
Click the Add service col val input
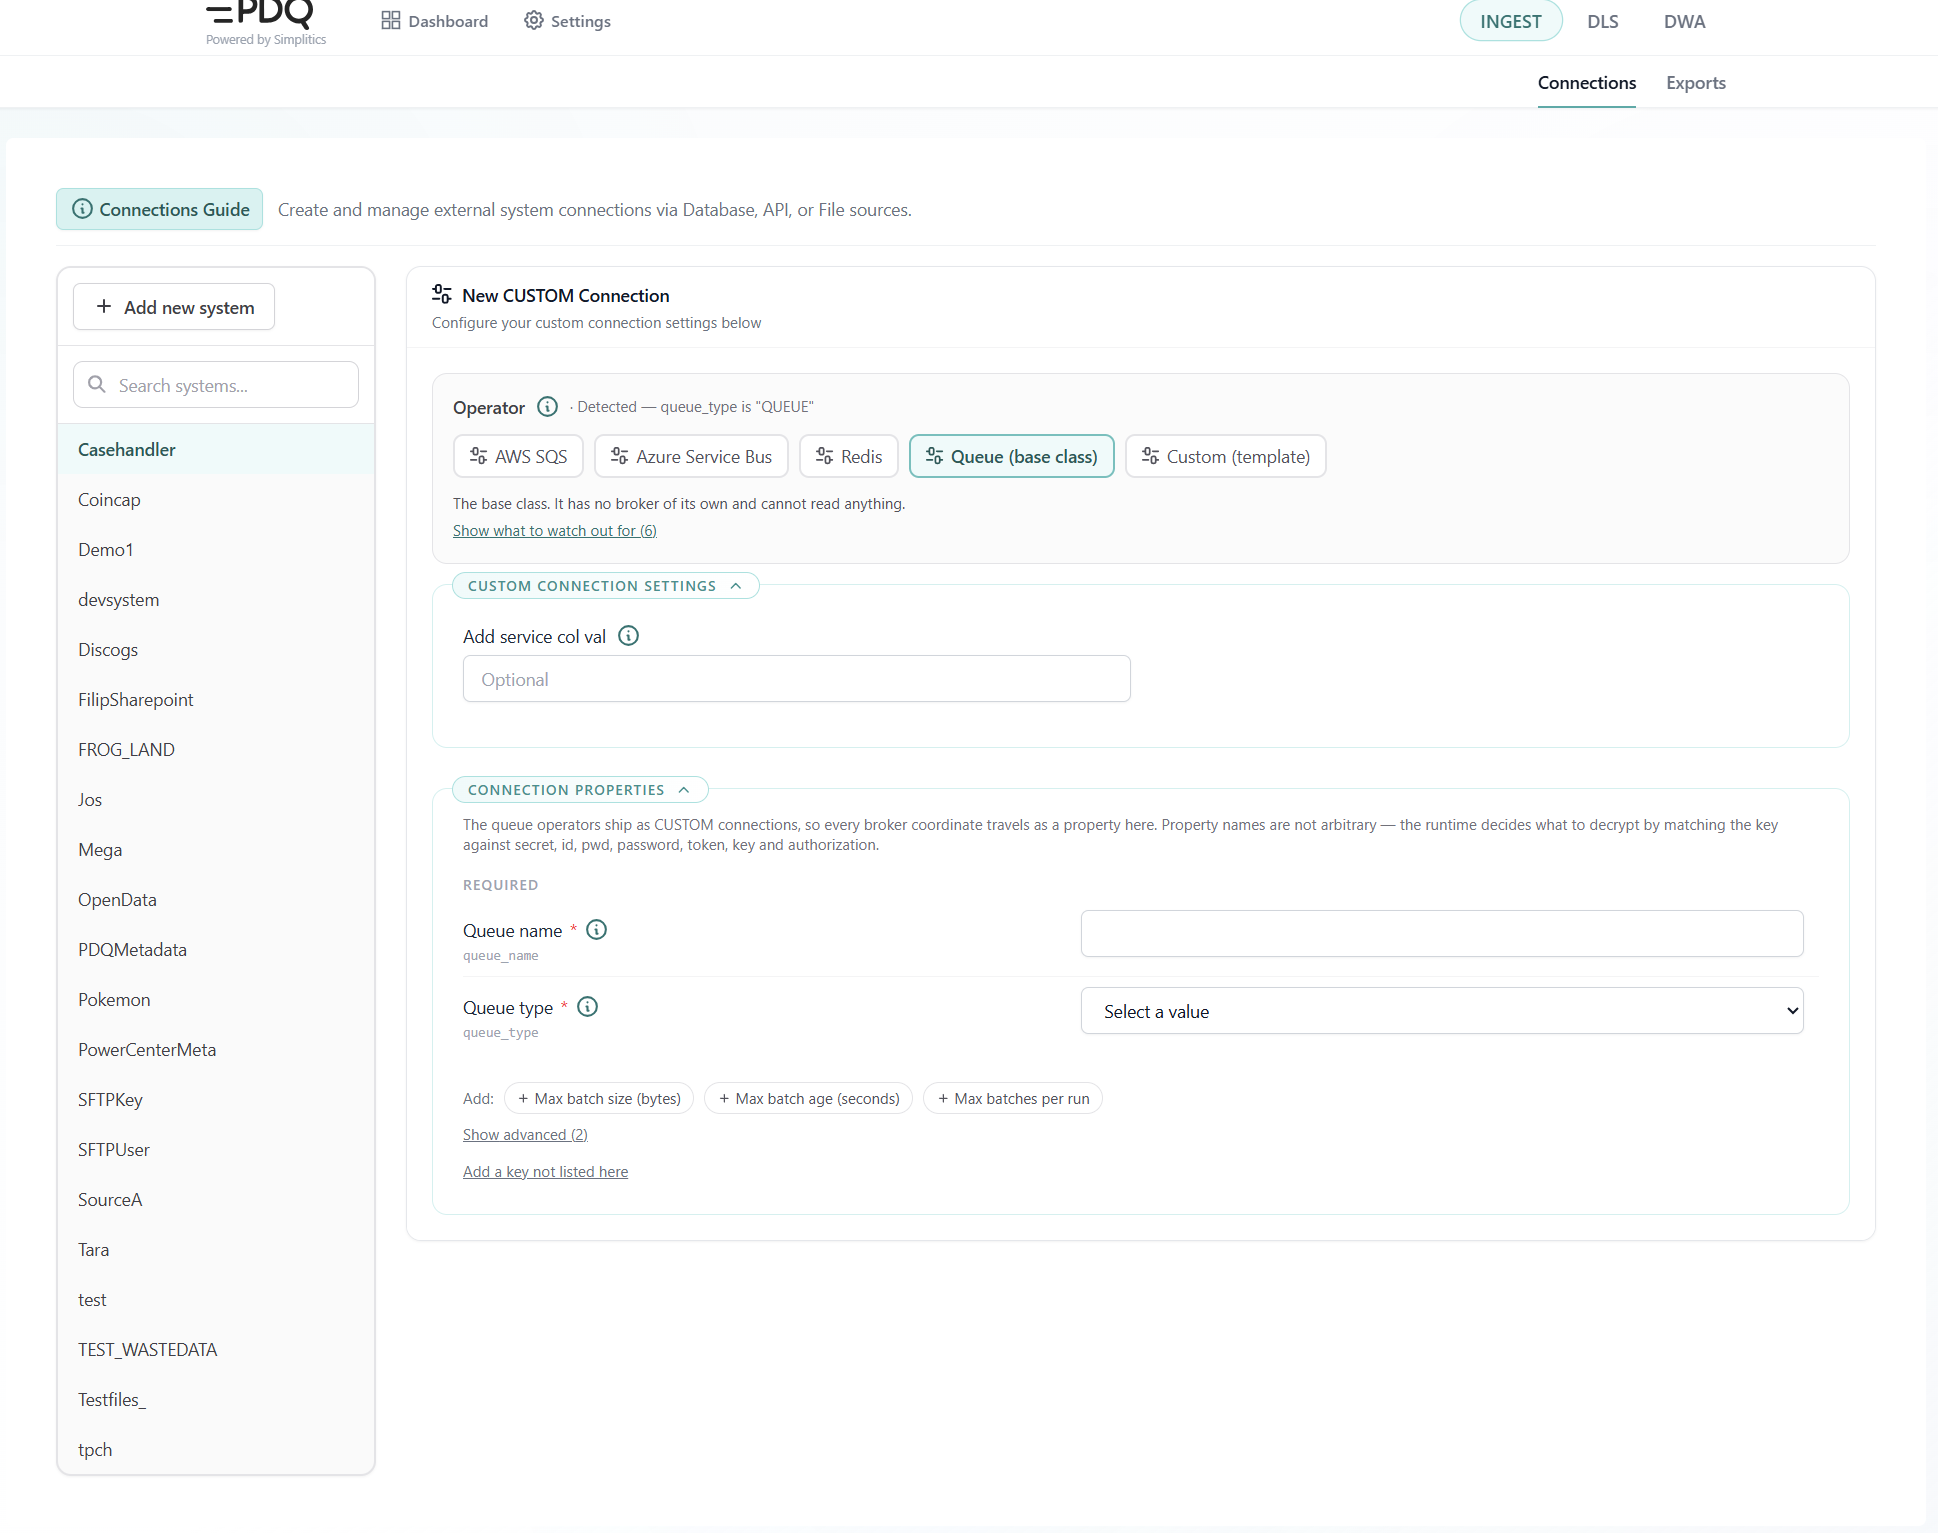796,679
